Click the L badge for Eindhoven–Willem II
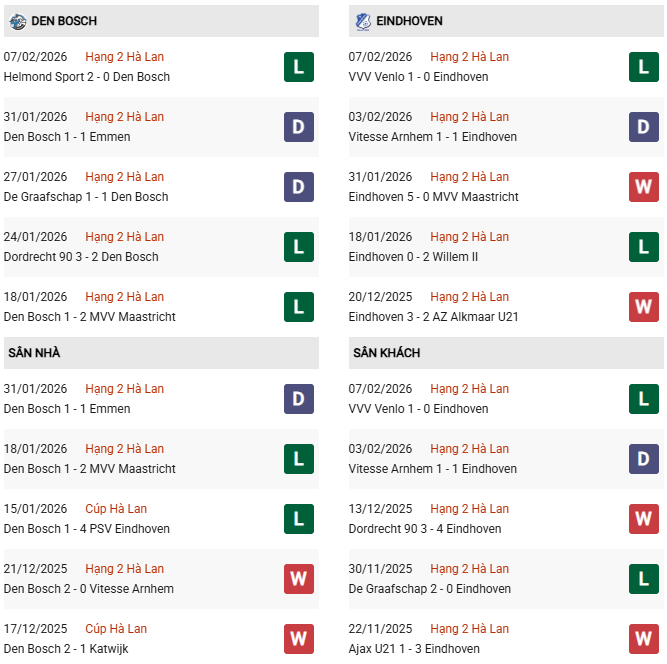Viewport: 667px width, 664px height. [x=643, y=247]
